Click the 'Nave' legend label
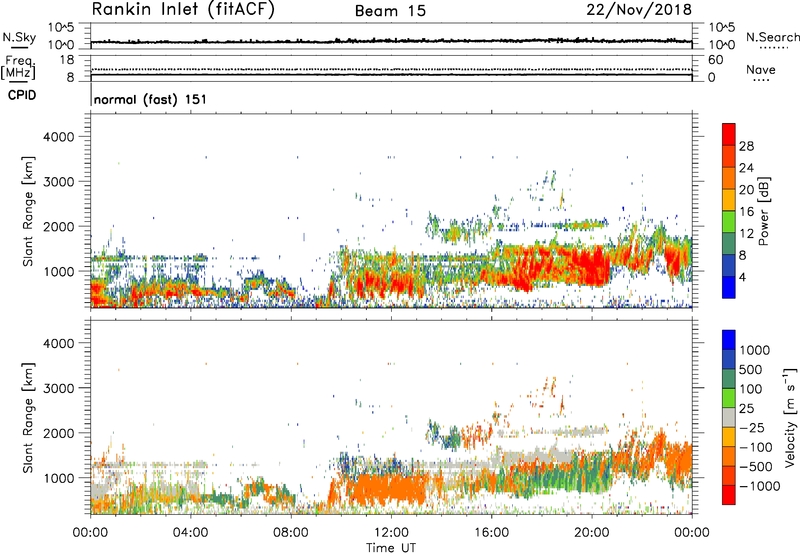The image size is (800, 554). point(761,69)
